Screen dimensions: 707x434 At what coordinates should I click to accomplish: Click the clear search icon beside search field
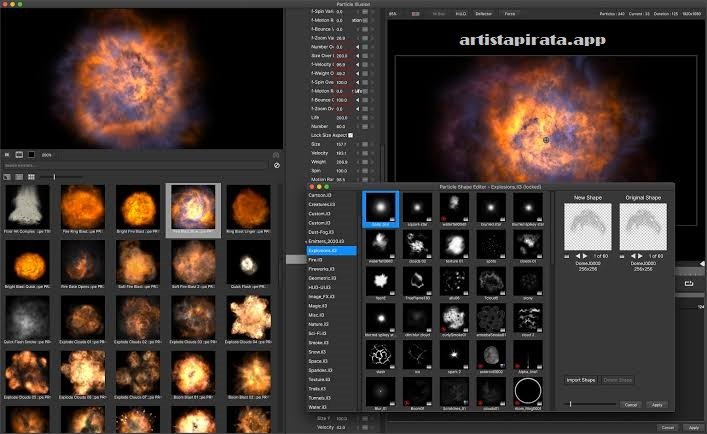pos(277,165)
